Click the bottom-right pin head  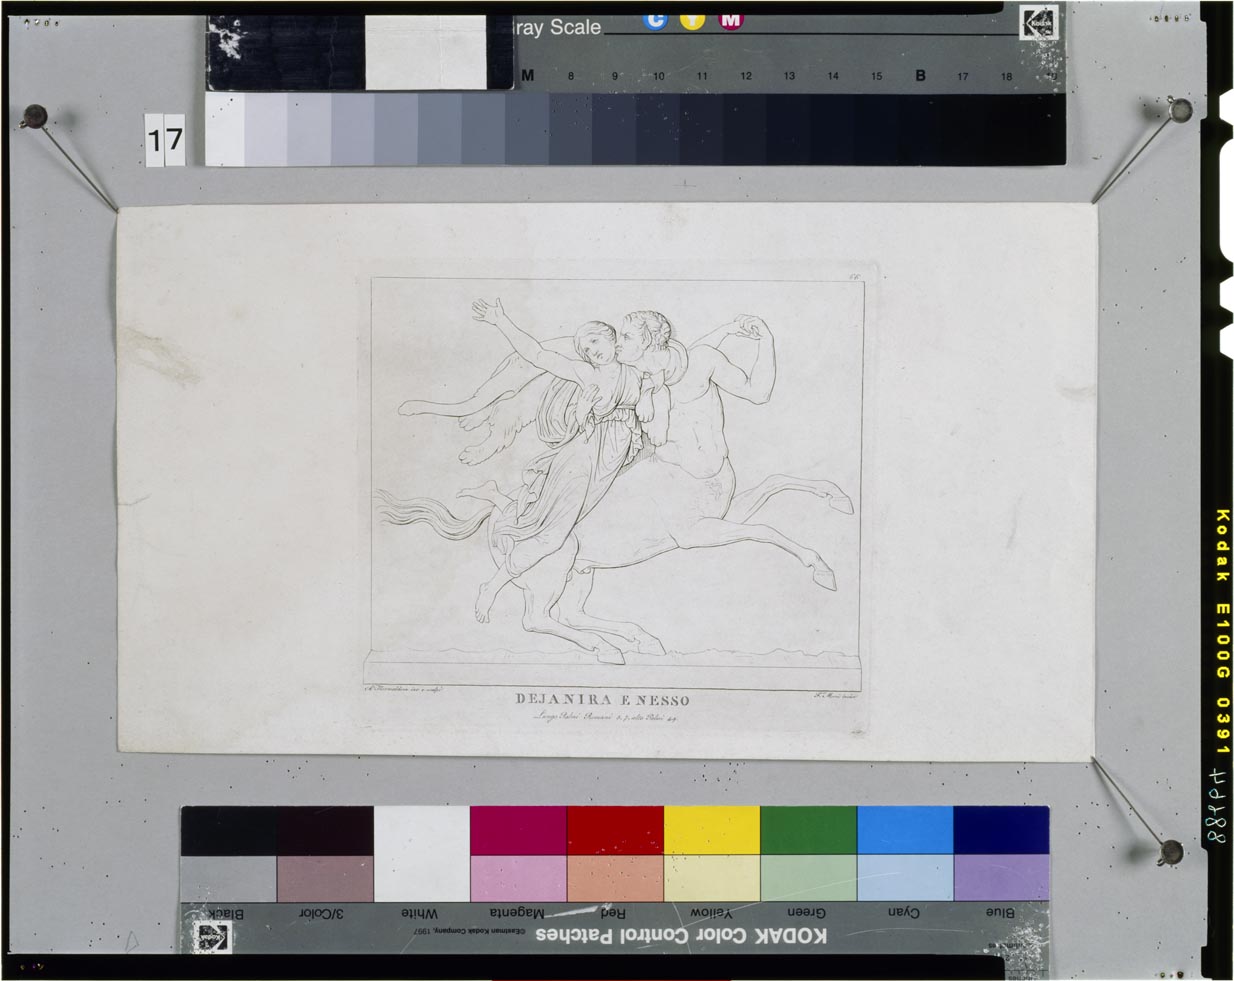(1171, 852)
